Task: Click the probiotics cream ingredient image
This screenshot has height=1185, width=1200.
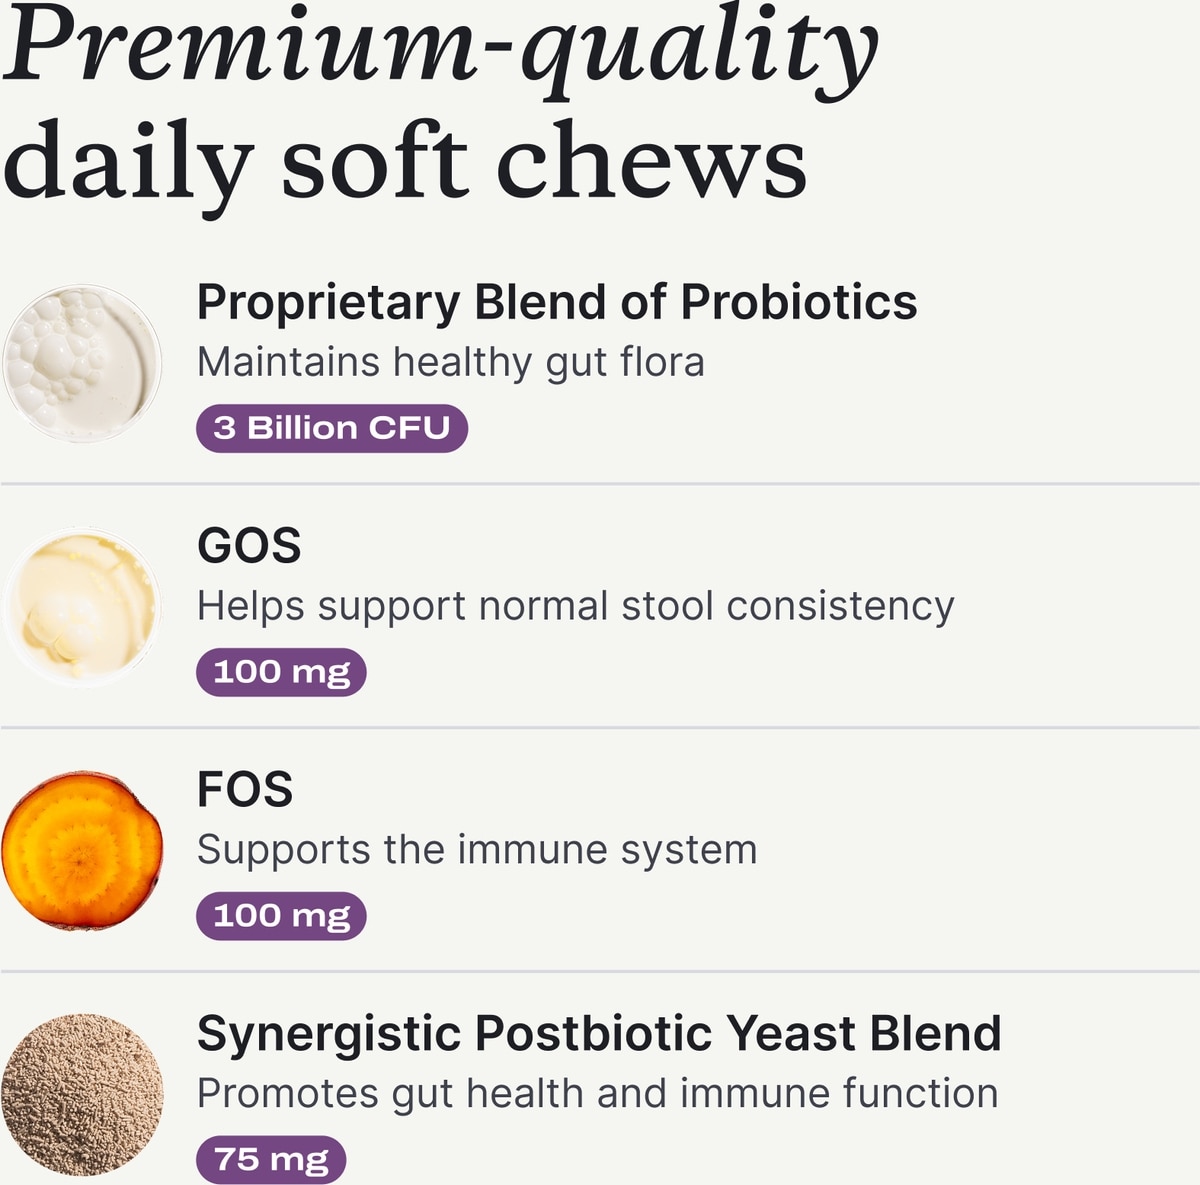Action: pyautogui.click(x=82, y=364)
